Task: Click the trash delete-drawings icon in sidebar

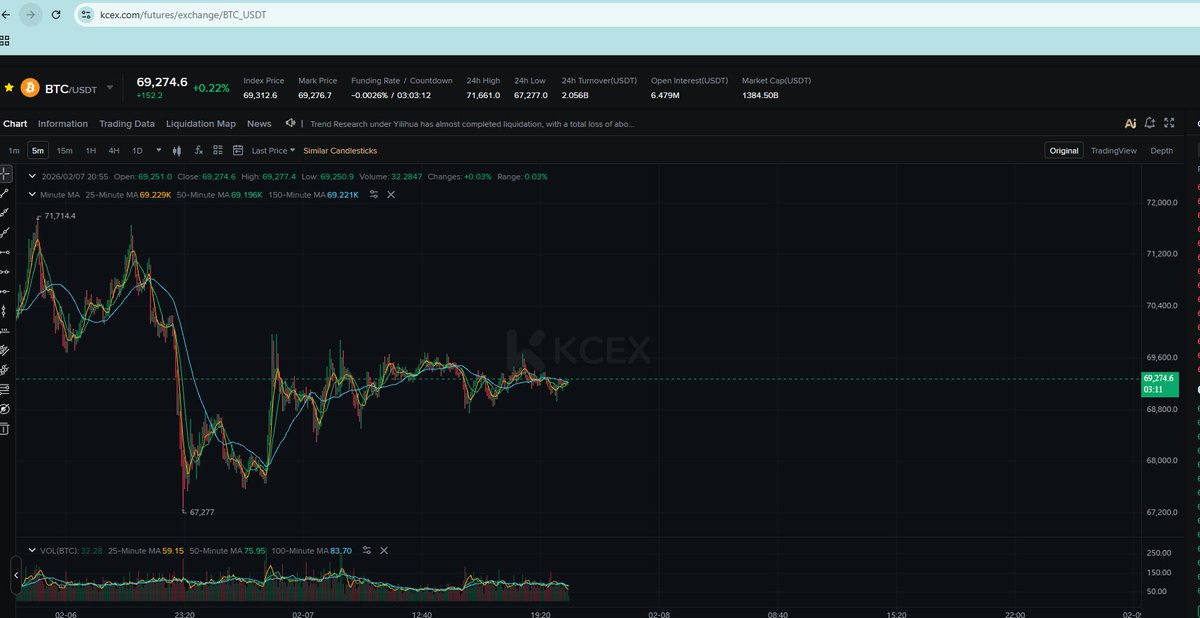Action: pyautogui.click(x=4, y=429)
